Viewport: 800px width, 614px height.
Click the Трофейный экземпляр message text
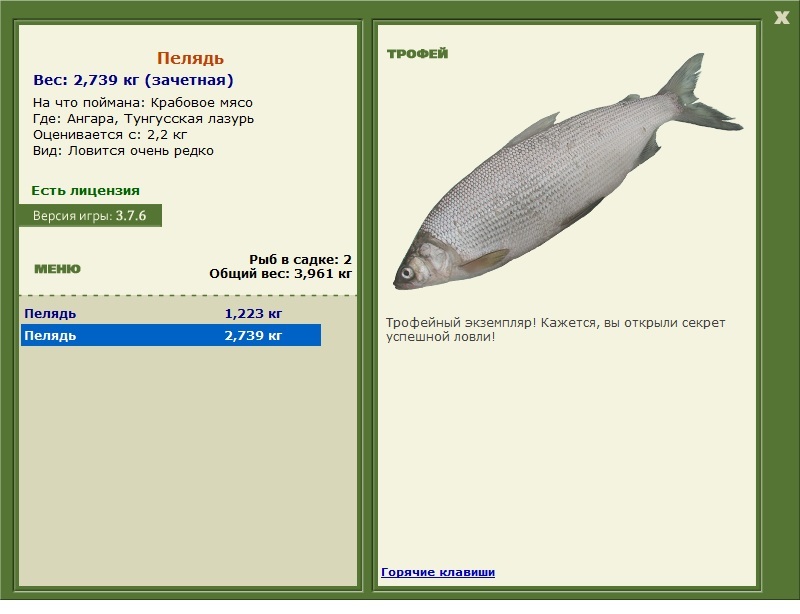click(555, 330)
